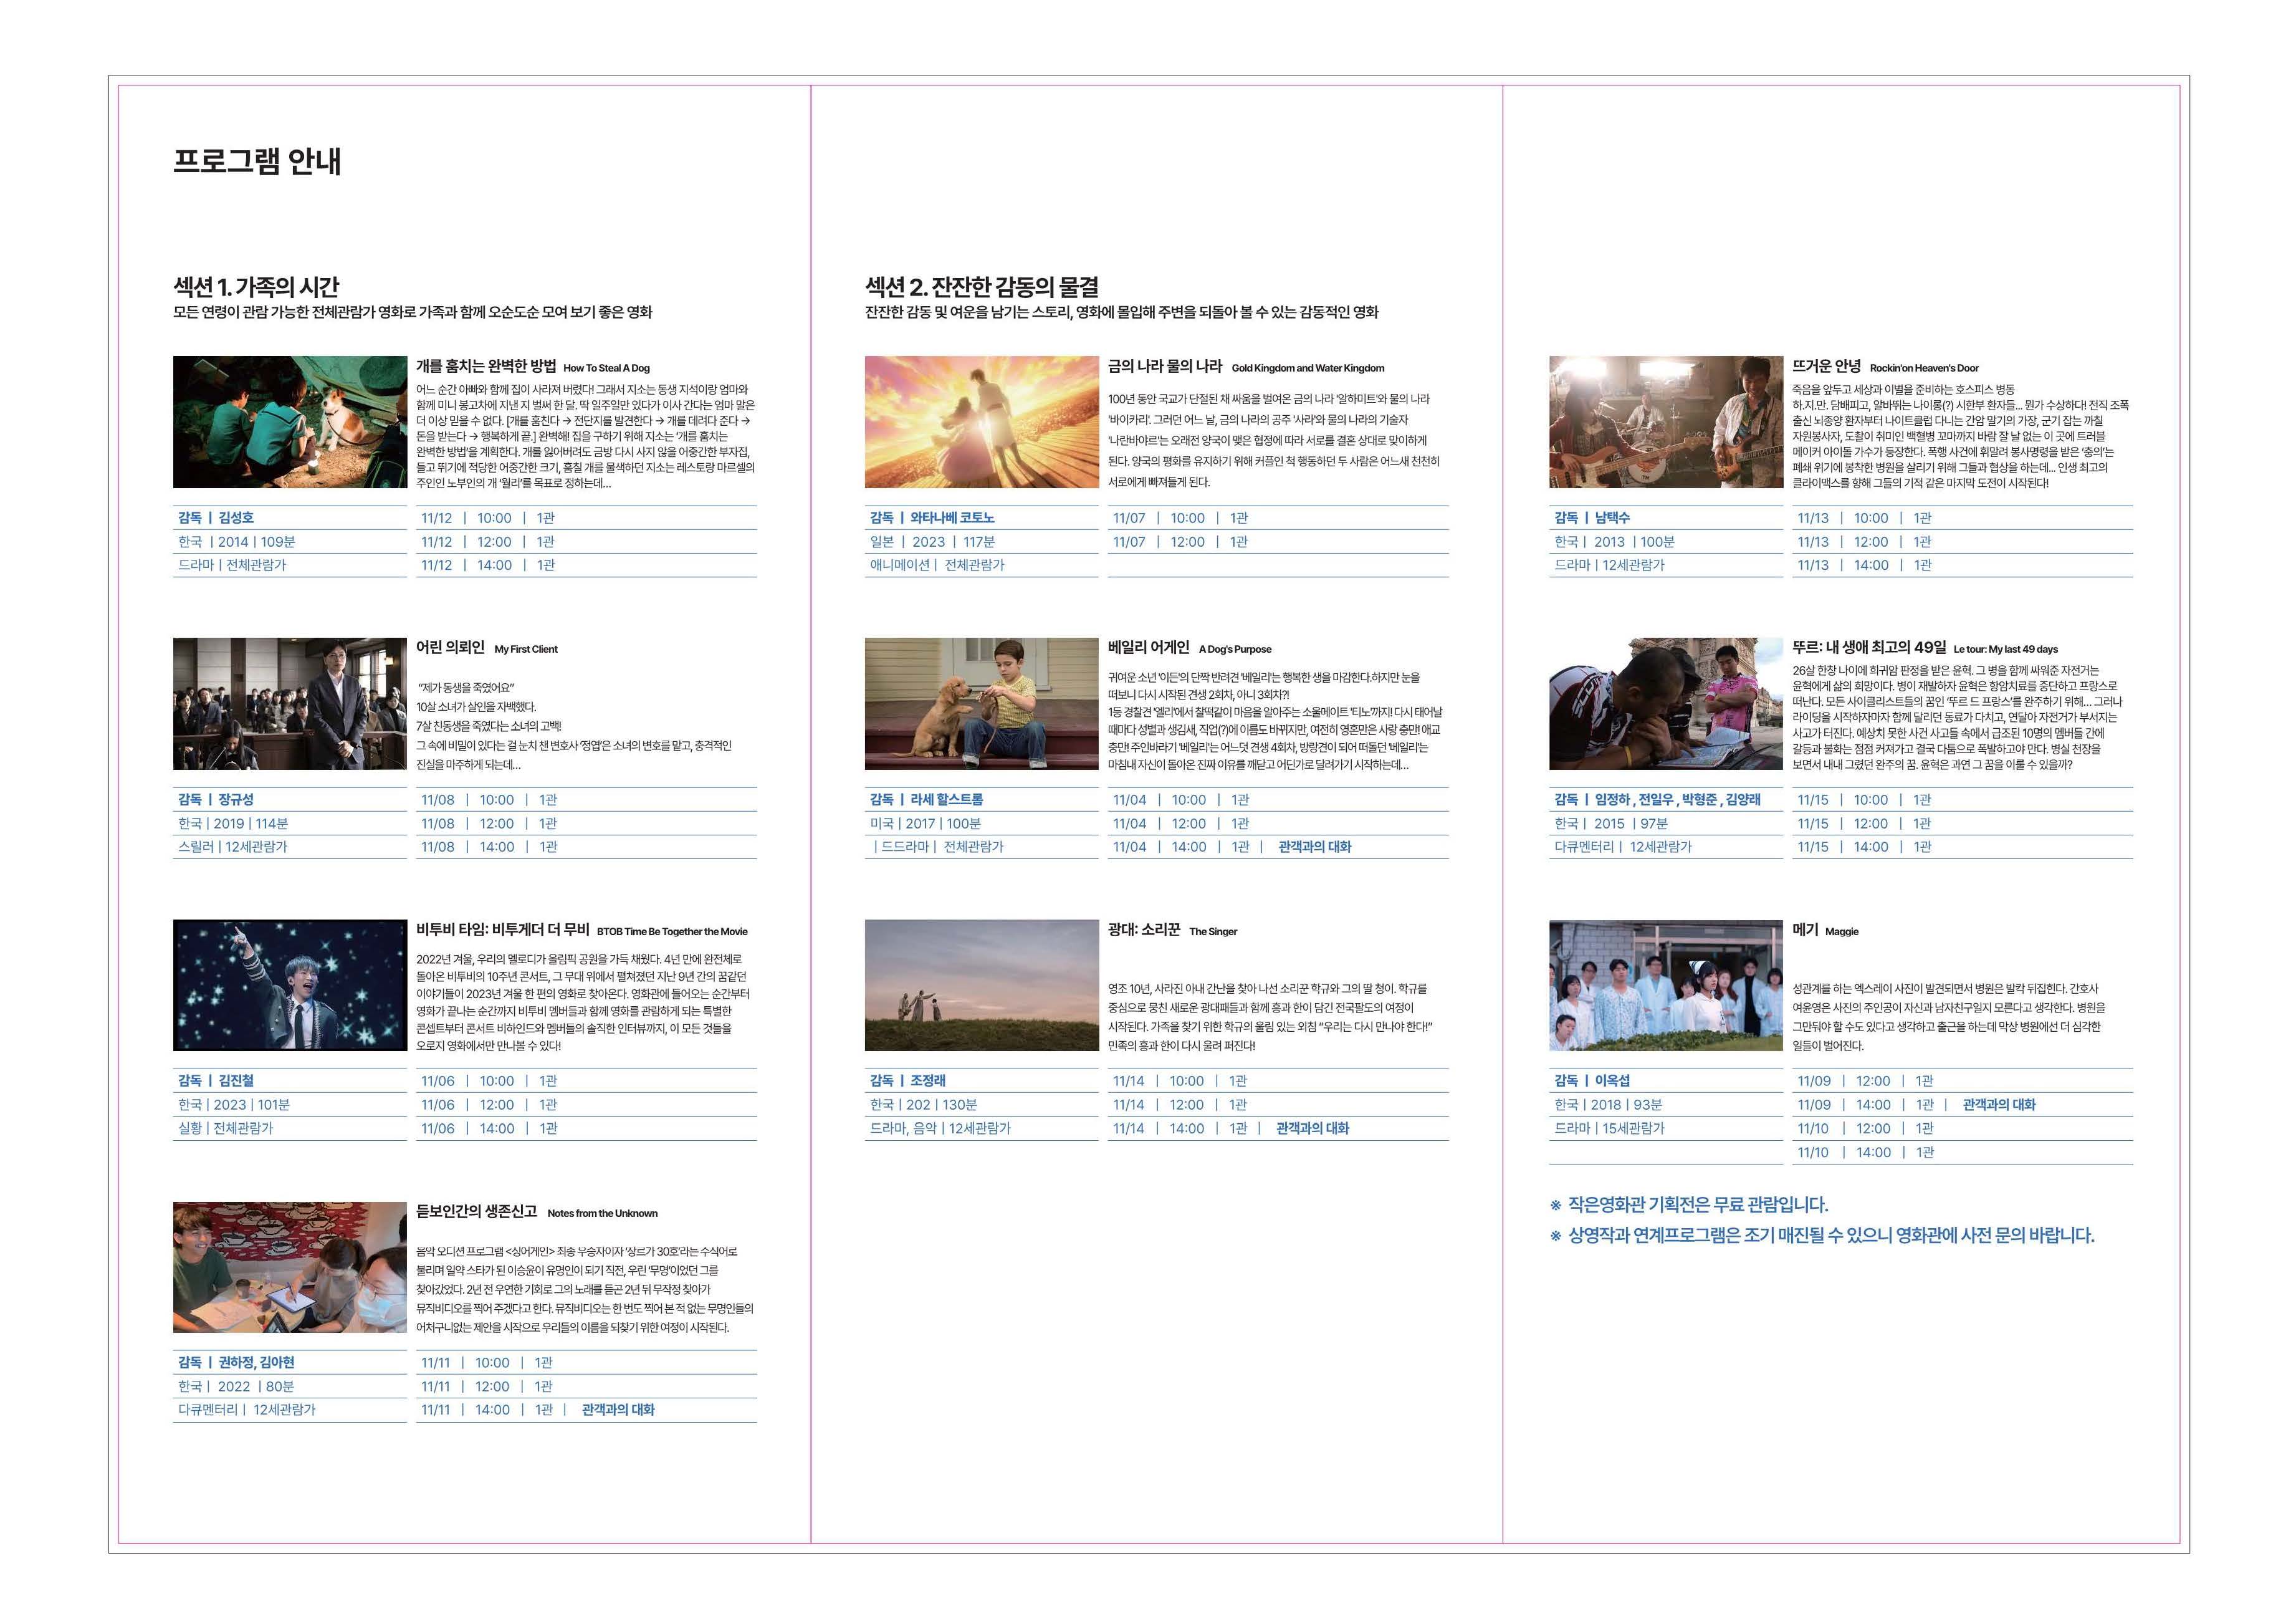The image size is (2296, 1624).
Task: Select the 섹션 2 subtitle about 감동적인 영화
Action: tap(1122, 313)
